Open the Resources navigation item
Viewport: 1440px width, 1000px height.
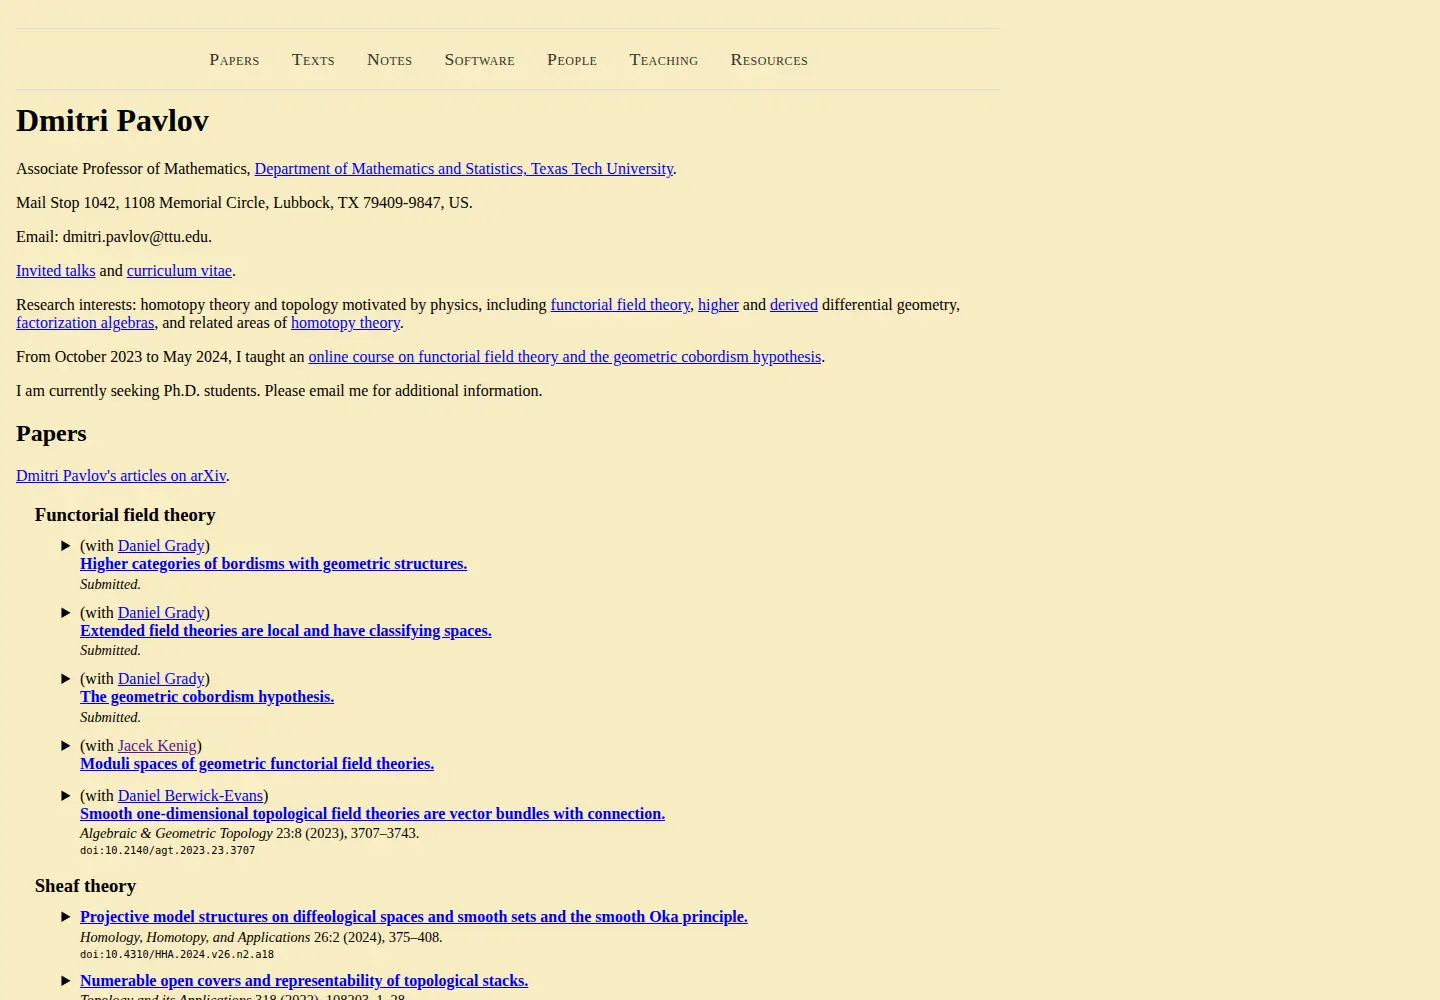769,60
